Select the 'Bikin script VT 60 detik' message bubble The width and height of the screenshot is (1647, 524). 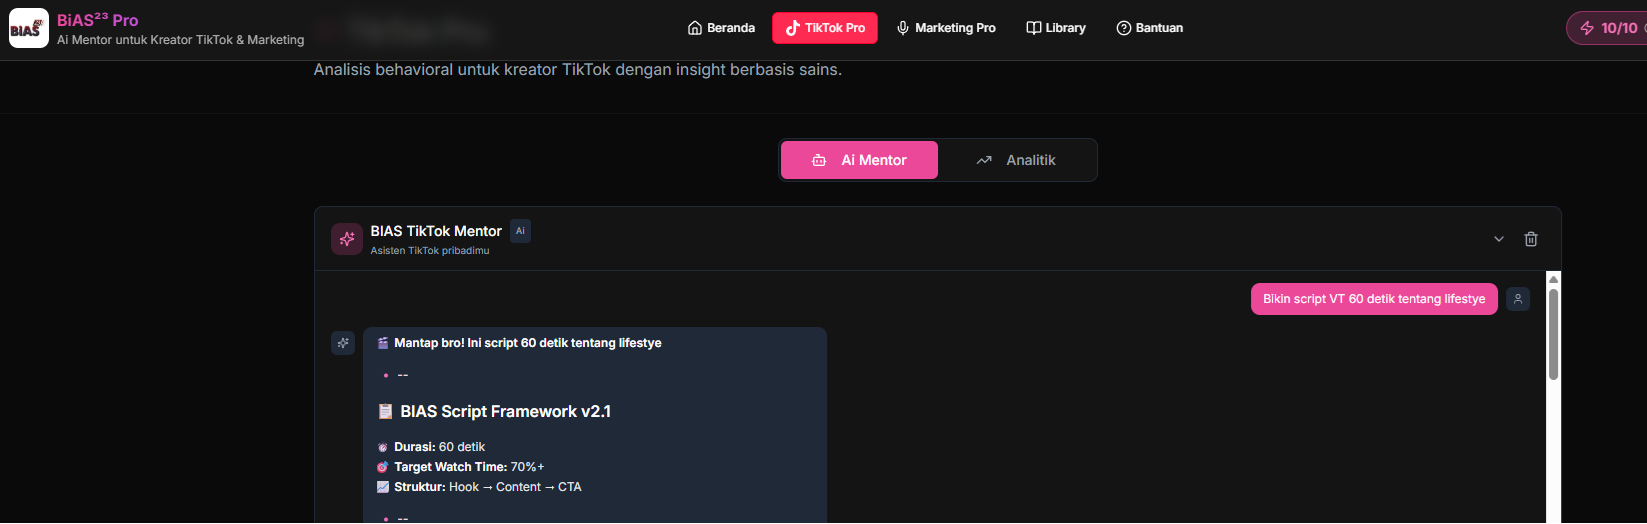pos(1373,299)
